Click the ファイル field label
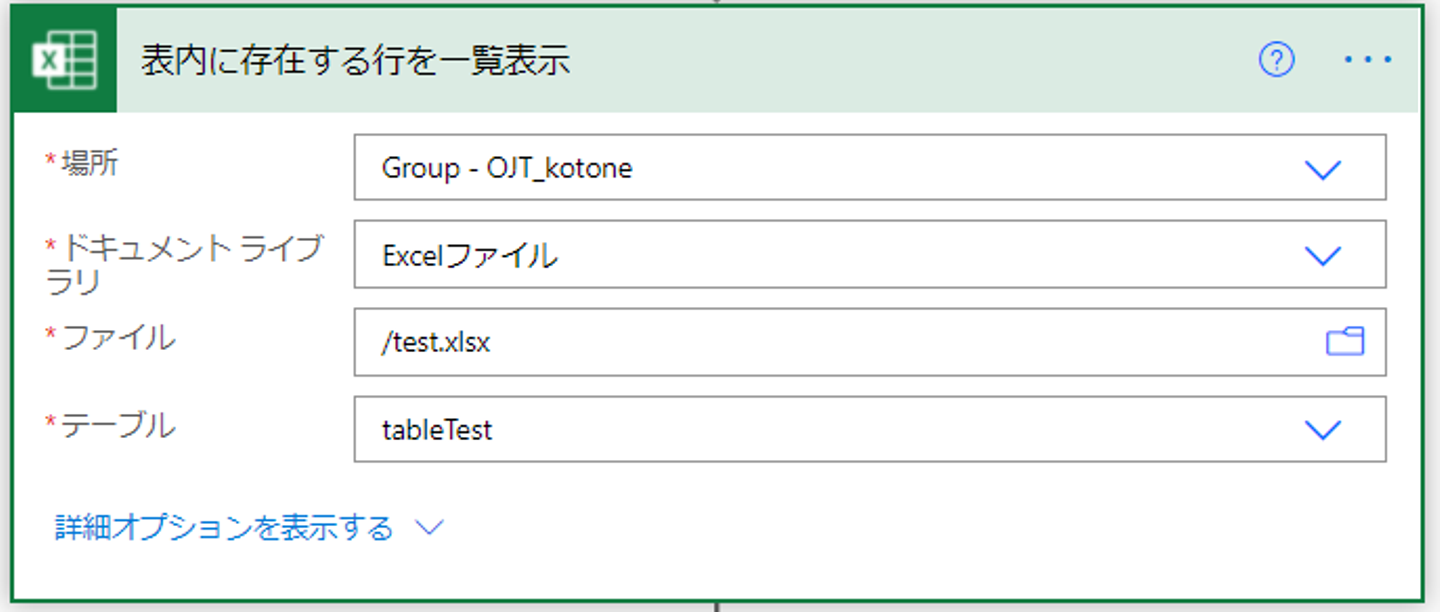 [118, 338]
